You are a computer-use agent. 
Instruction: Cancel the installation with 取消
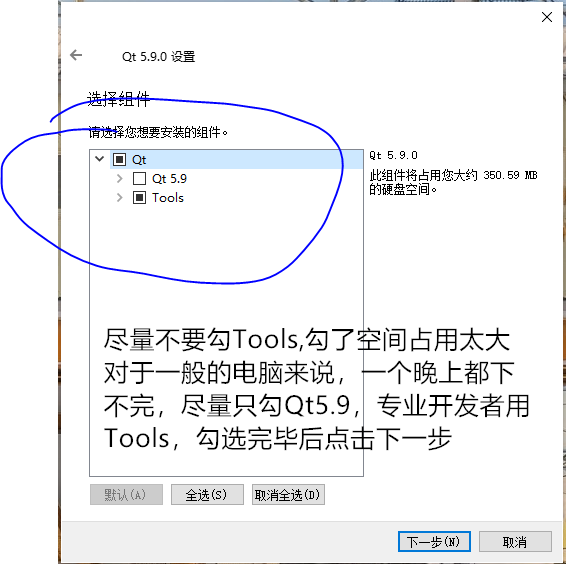(515, 542)
